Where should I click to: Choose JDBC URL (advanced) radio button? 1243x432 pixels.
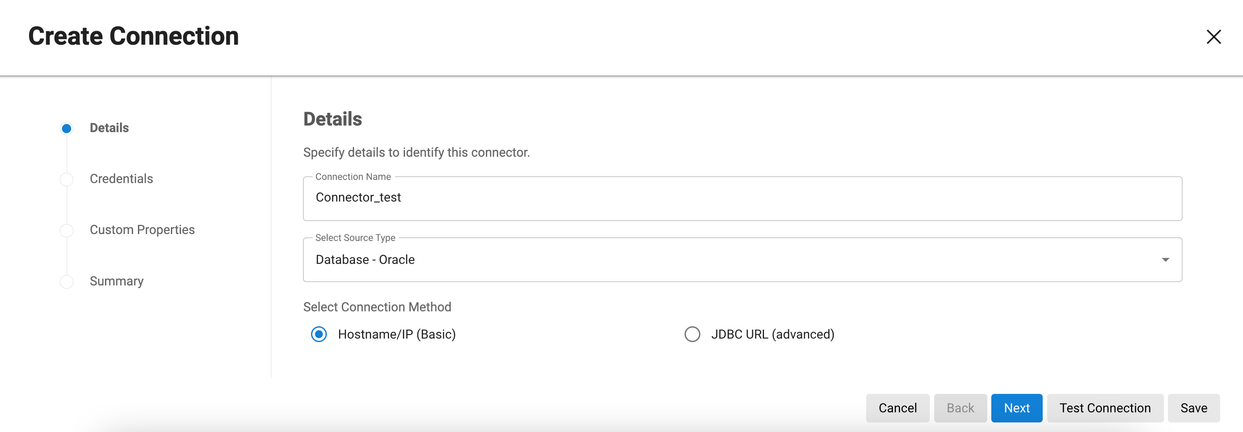pos(692,335)
